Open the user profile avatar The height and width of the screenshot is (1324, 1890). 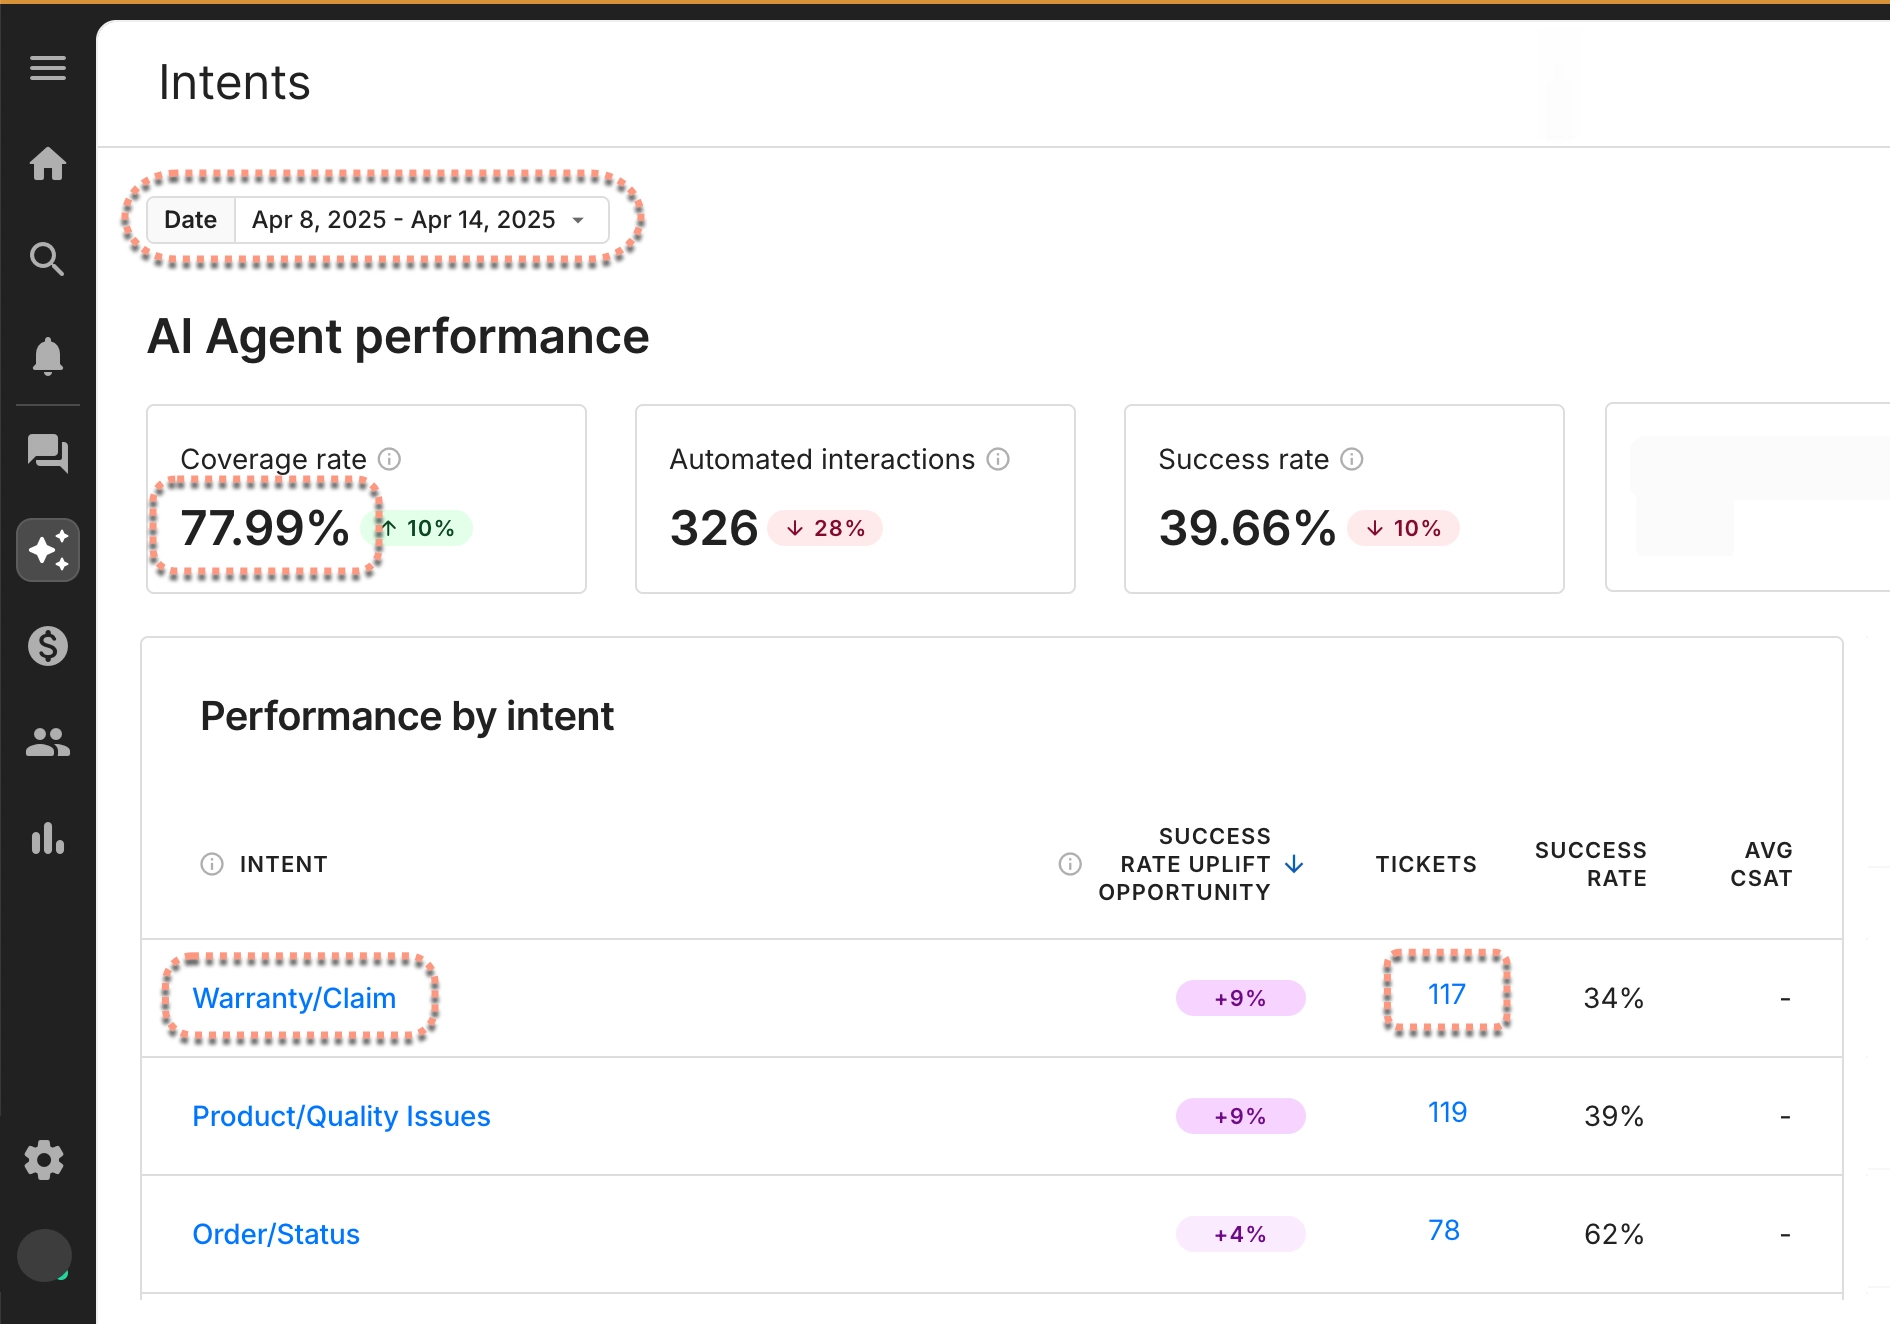45,1255
